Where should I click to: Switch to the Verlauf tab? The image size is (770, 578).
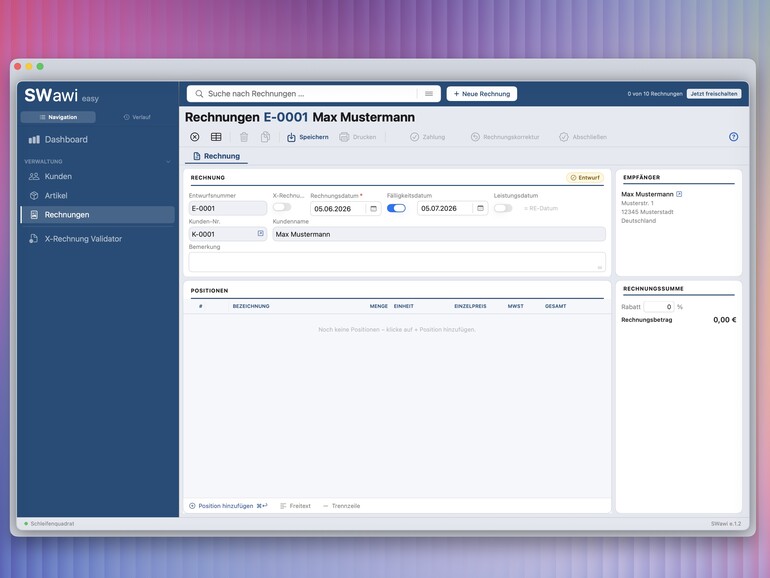(137, 117)
